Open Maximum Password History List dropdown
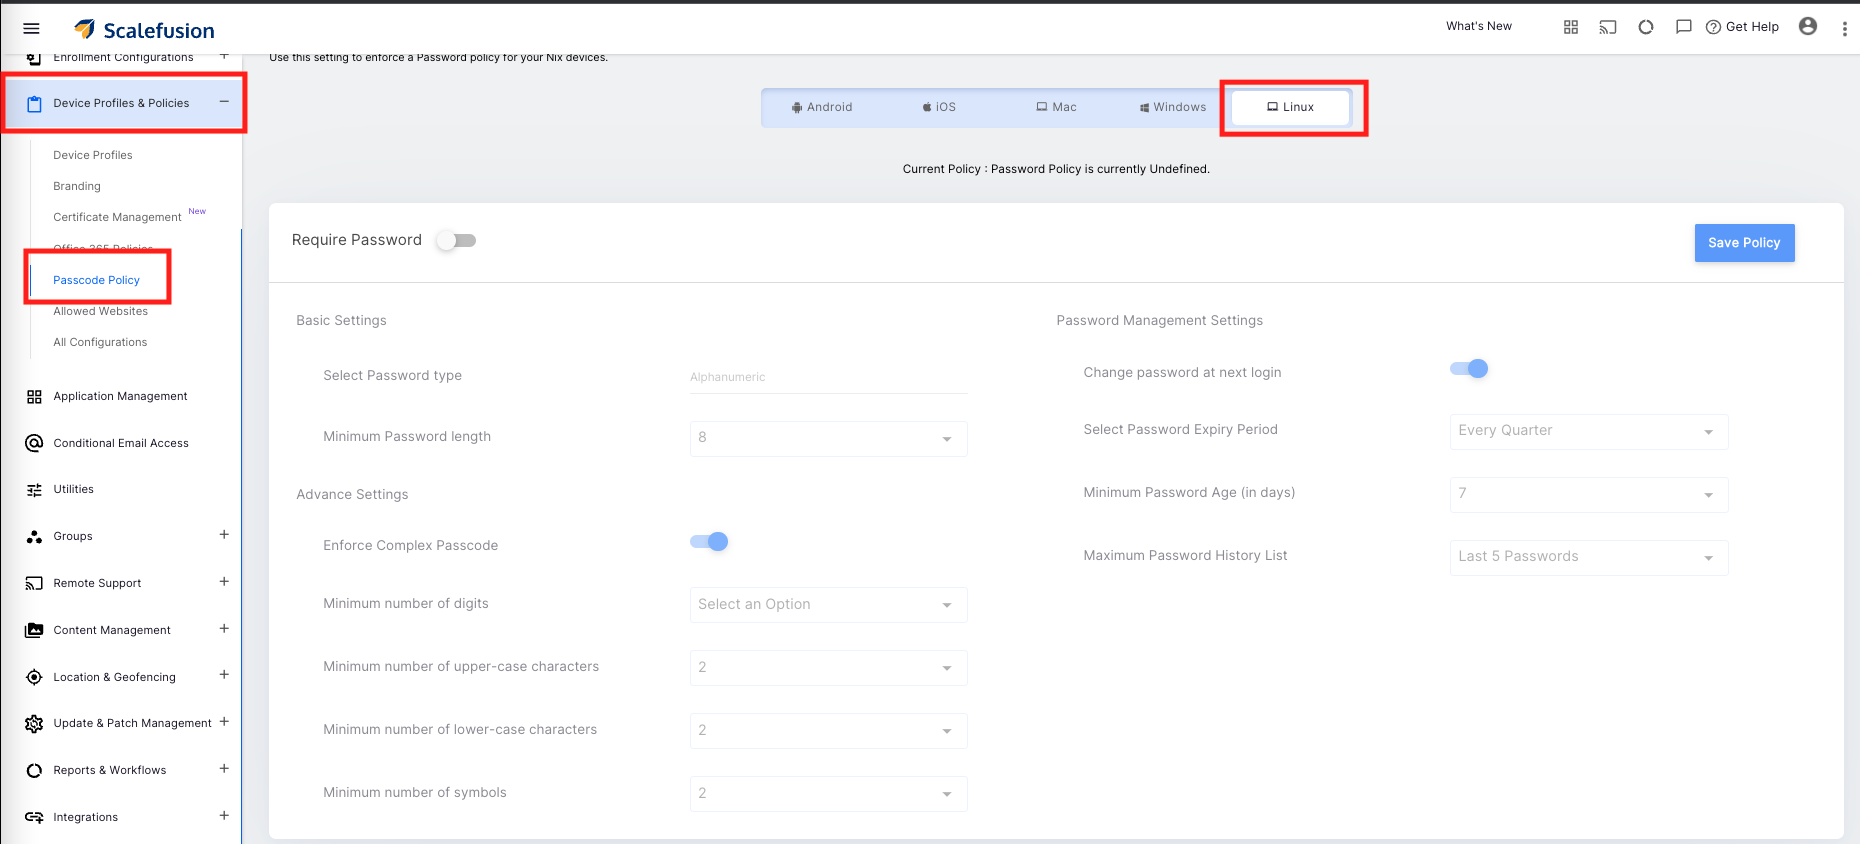The width and height of the screenshot is (1860, 844). (1589, 557)
